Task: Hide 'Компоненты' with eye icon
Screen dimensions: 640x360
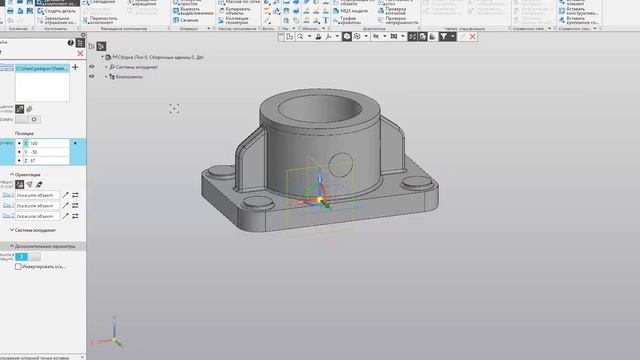Action: coord(91,76)
